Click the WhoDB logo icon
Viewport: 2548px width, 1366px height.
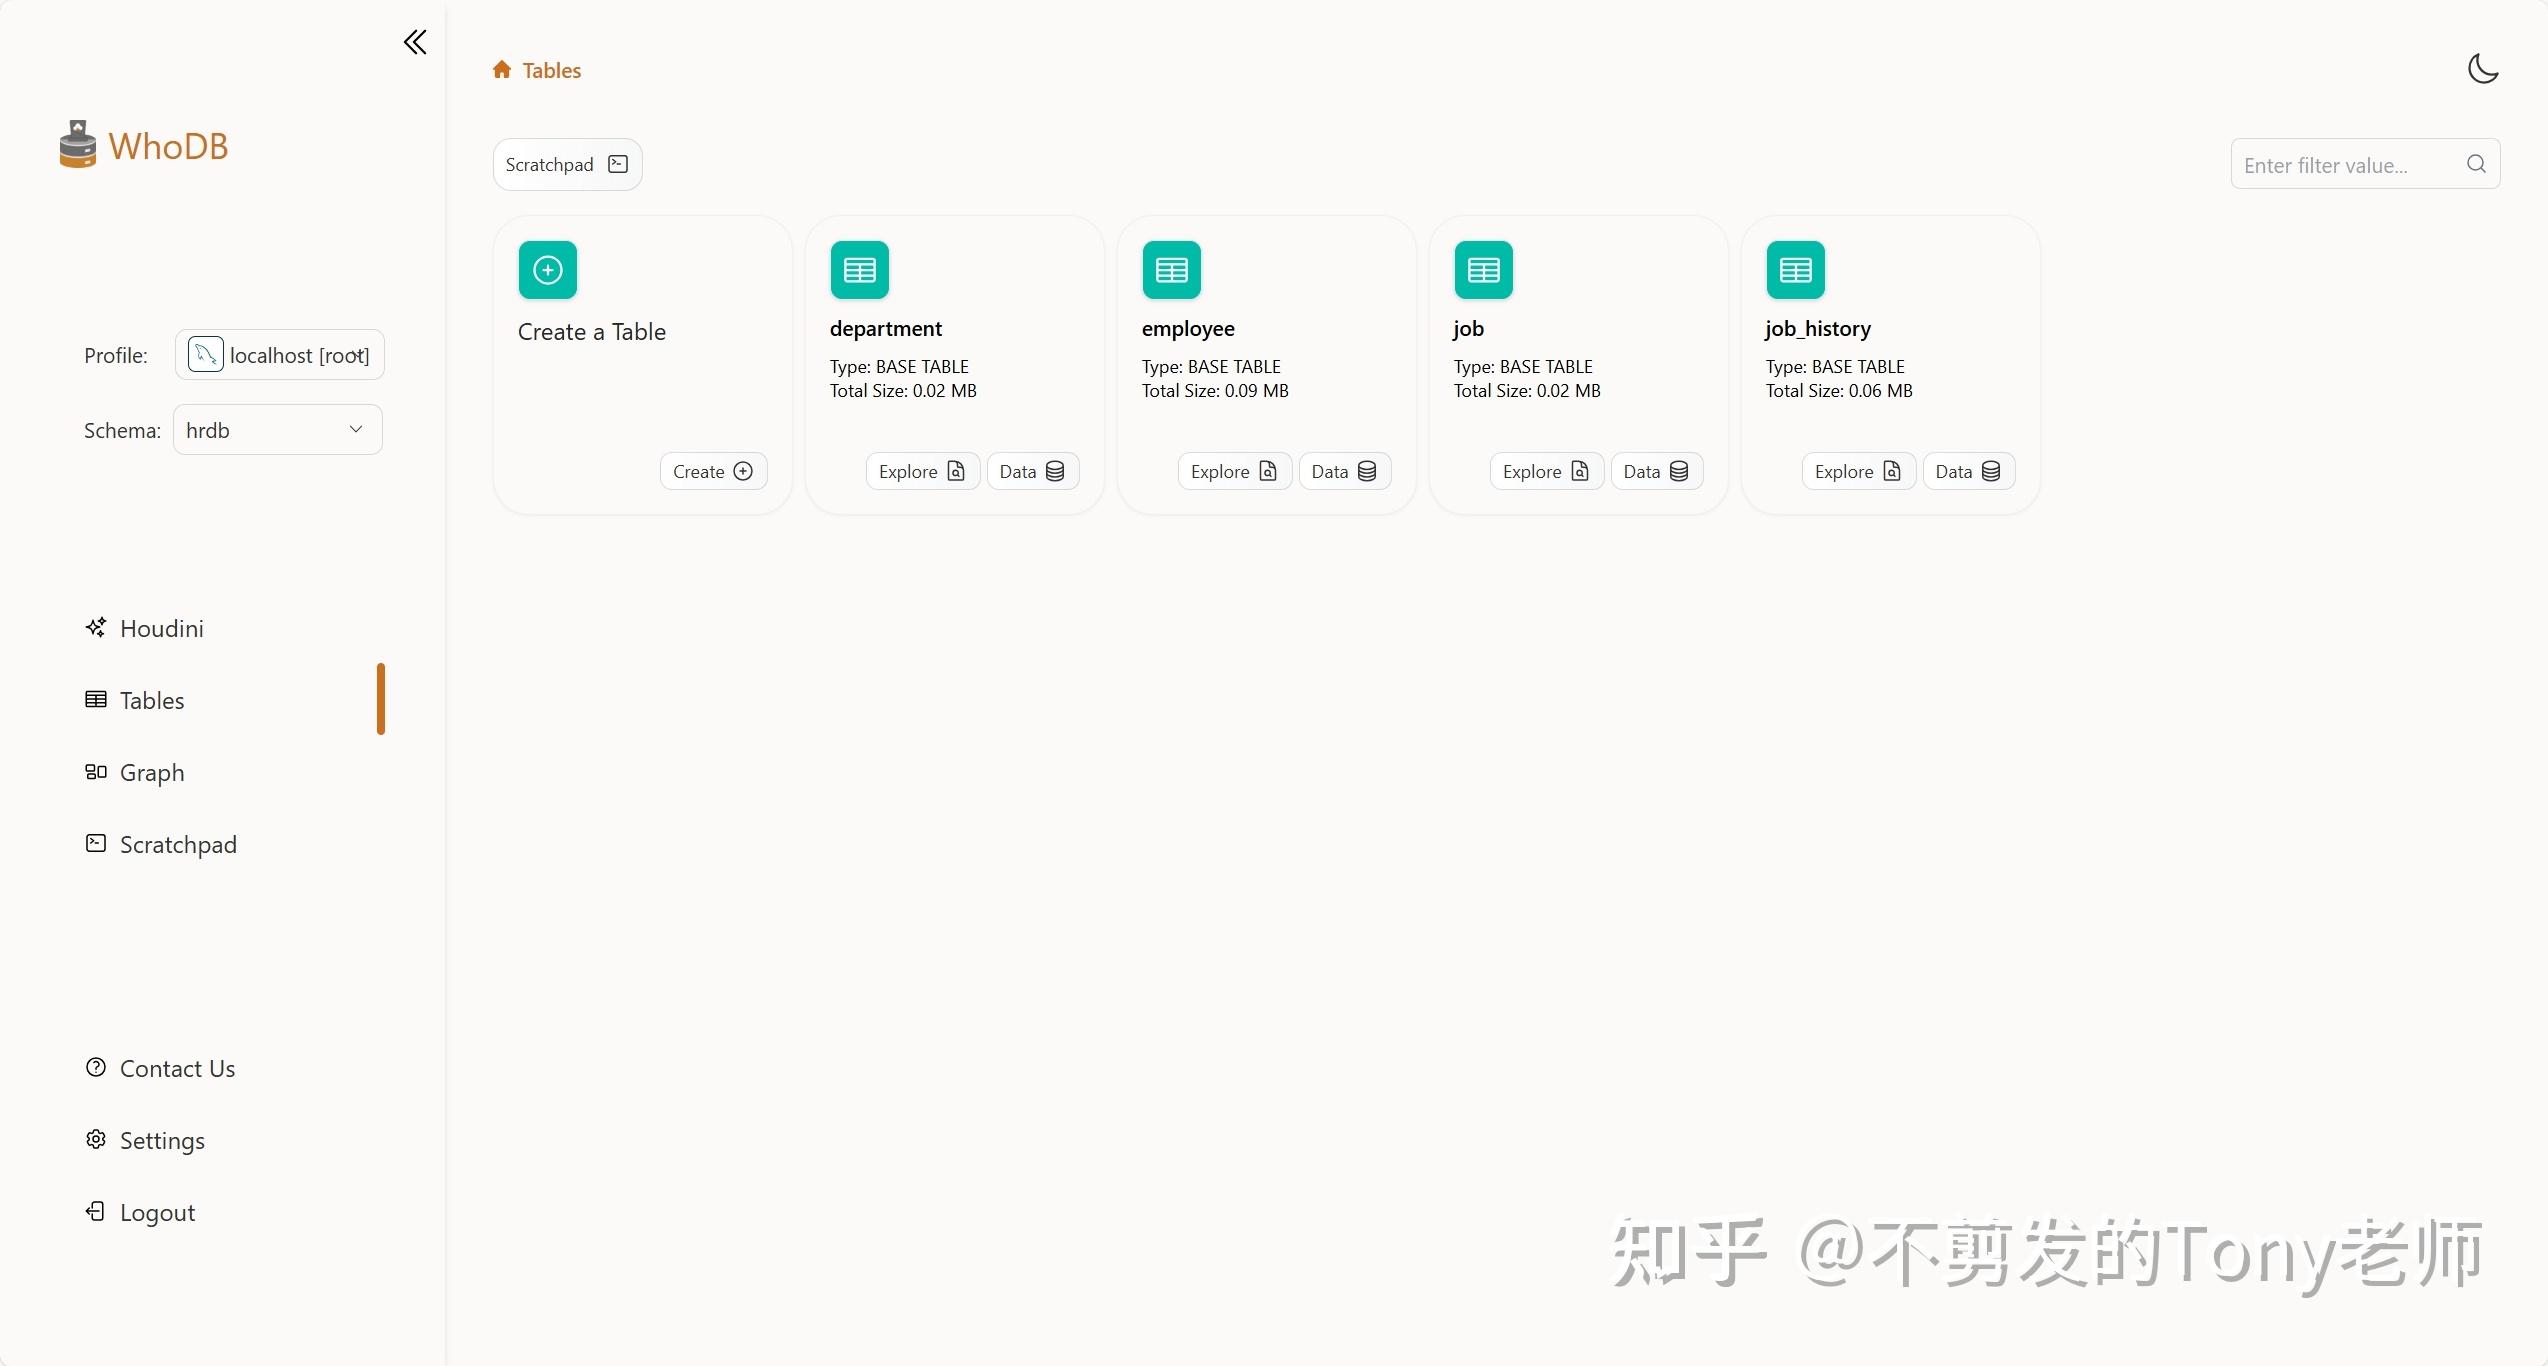click(76, 144)
